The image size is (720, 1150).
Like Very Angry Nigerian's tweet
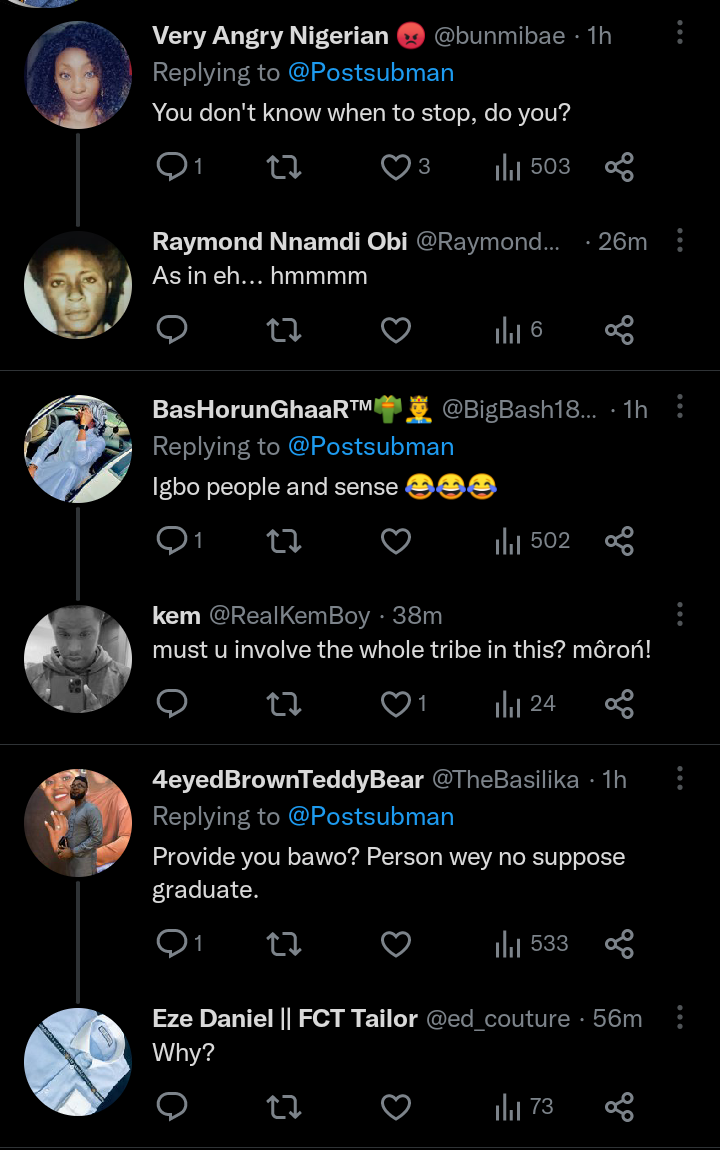(x=397, y=166)
